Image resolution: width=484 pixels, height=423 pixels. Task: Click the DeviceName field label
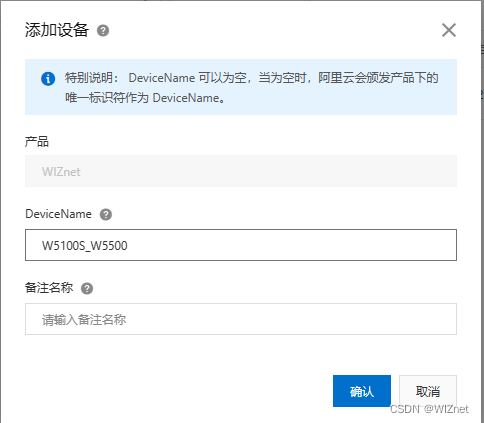tap(58, 214)
